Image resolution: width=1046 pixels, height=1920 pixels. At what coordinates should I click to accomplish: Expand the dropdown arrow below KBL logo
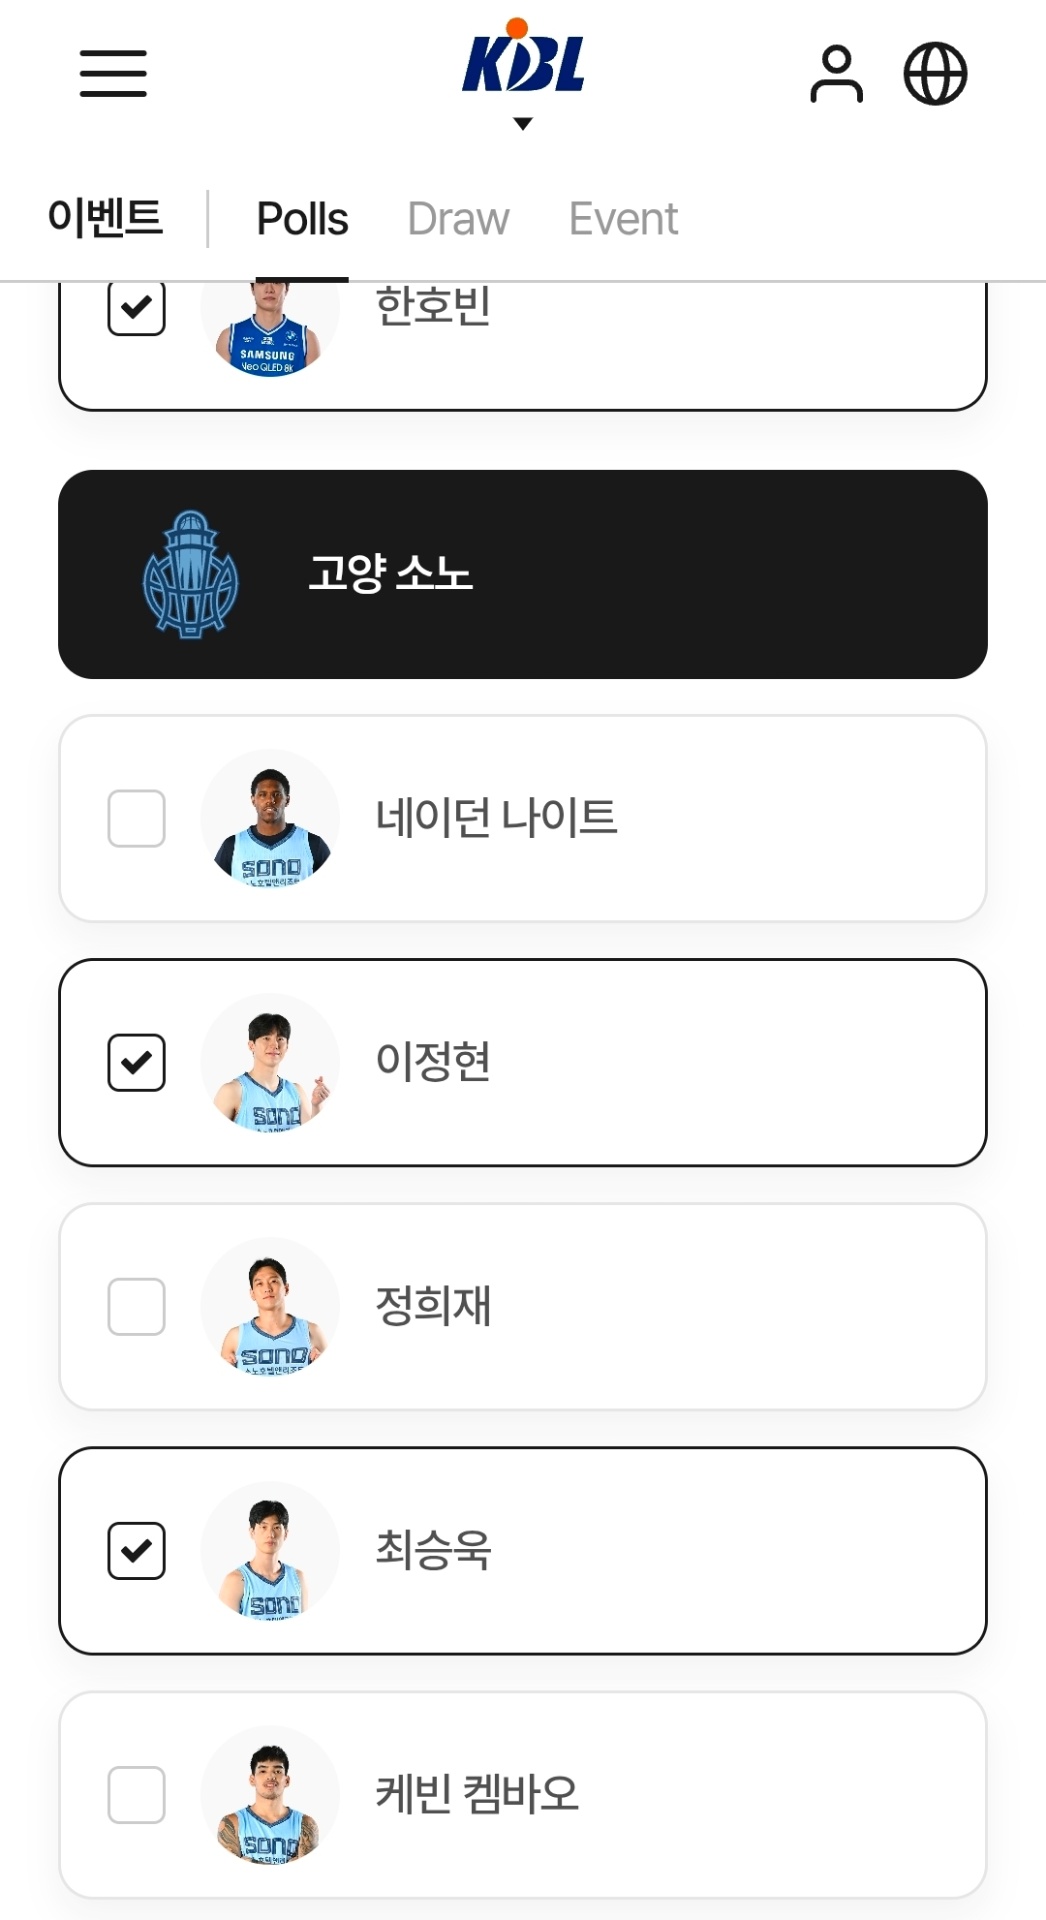coord(522,124)
